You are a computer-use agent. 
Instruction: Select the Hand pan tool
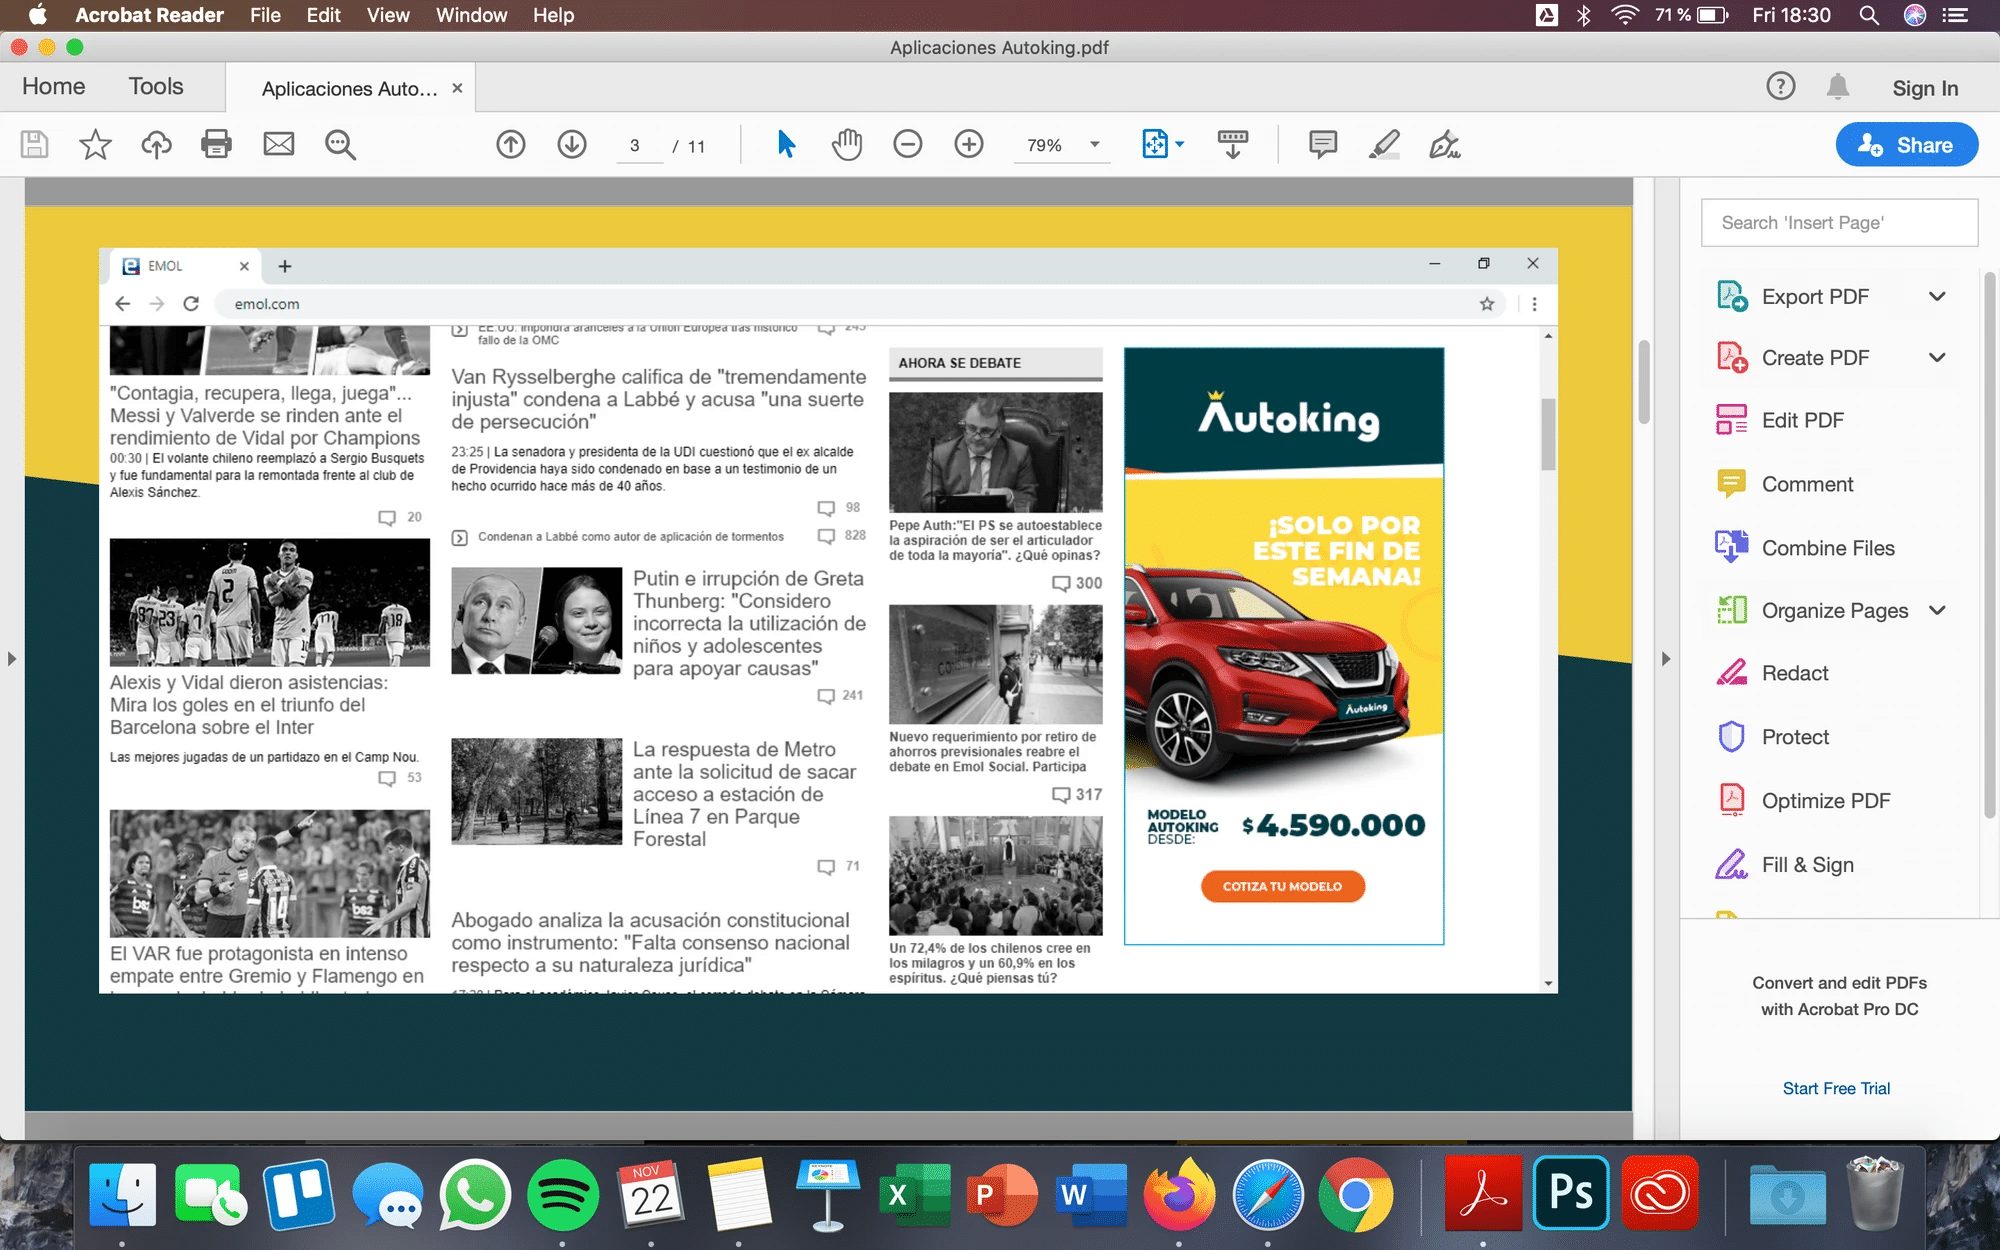pos(846,145)
